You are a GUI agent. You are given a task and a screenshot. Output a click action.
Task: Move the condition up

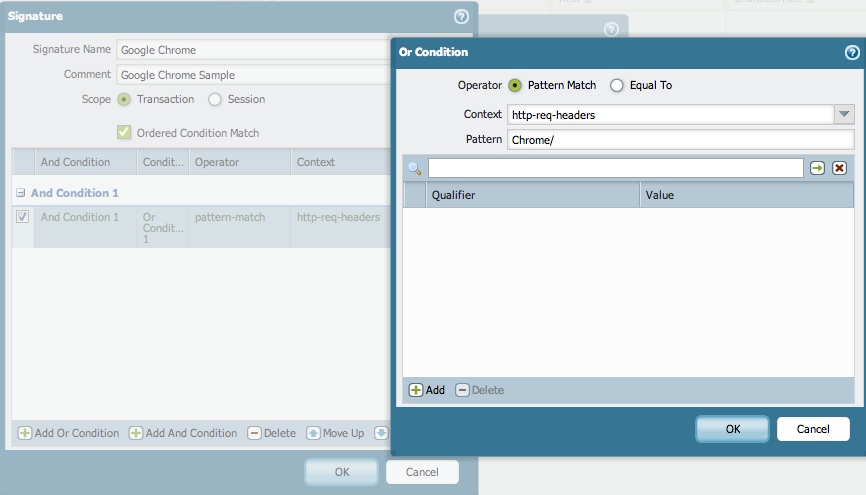335,433
